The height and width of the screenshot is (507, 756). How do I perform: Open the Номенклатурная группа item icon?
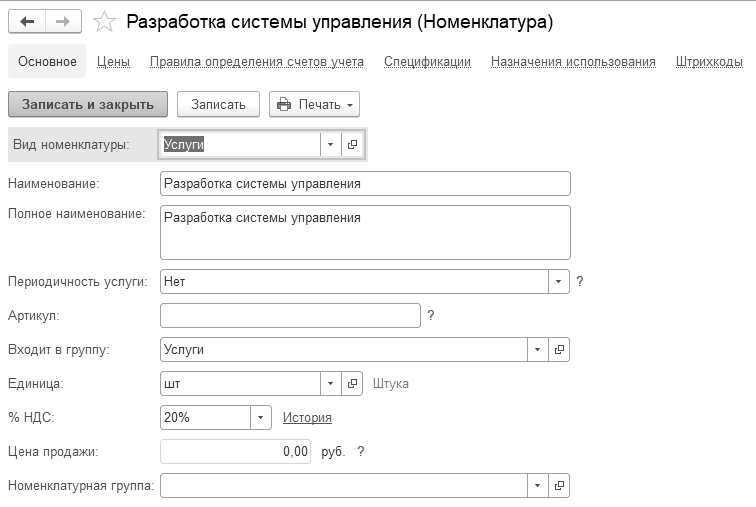click(560, 486)
